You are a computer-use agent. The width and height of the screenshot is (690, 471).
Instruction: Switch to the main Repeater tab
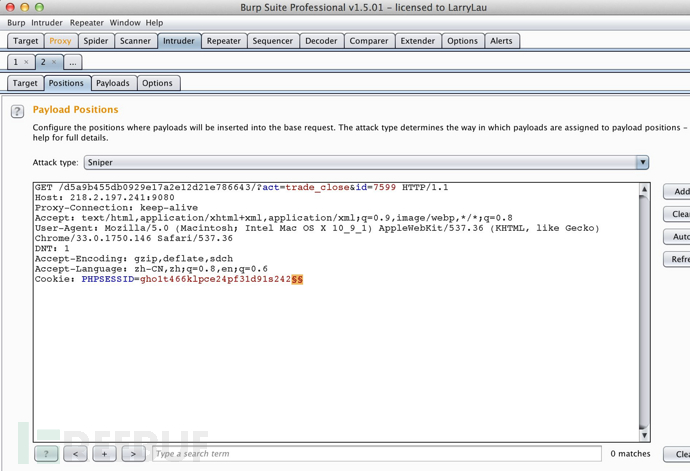[224, 41]
